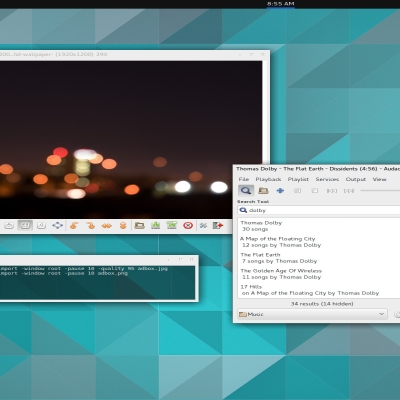Open the 8:55 AM clock in the top bar
Image resolution: width=400 pixels, height=400 pixels.
pyautogui.click(x=281, y=4)
